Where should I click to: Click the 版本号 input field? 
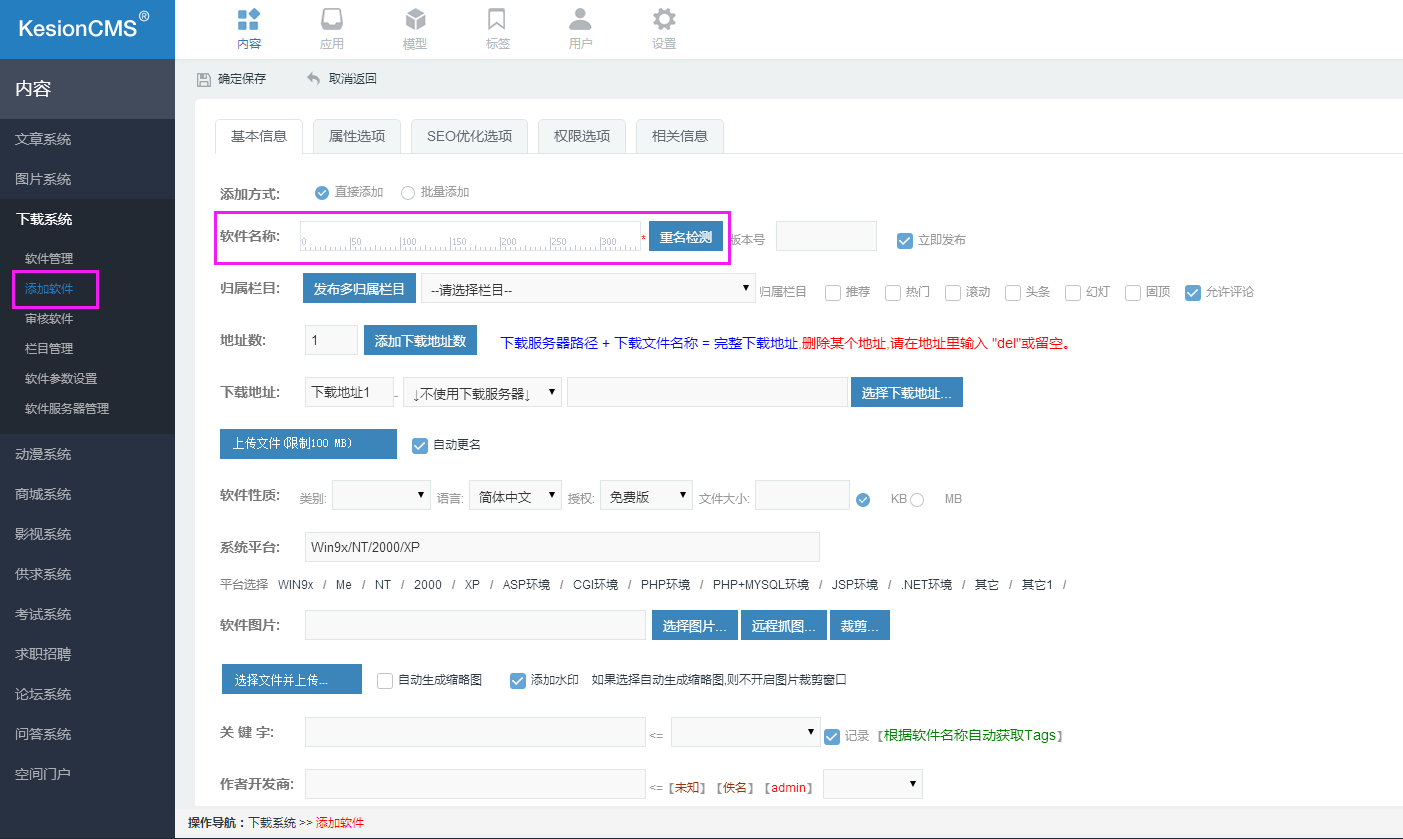click(826, 236)
